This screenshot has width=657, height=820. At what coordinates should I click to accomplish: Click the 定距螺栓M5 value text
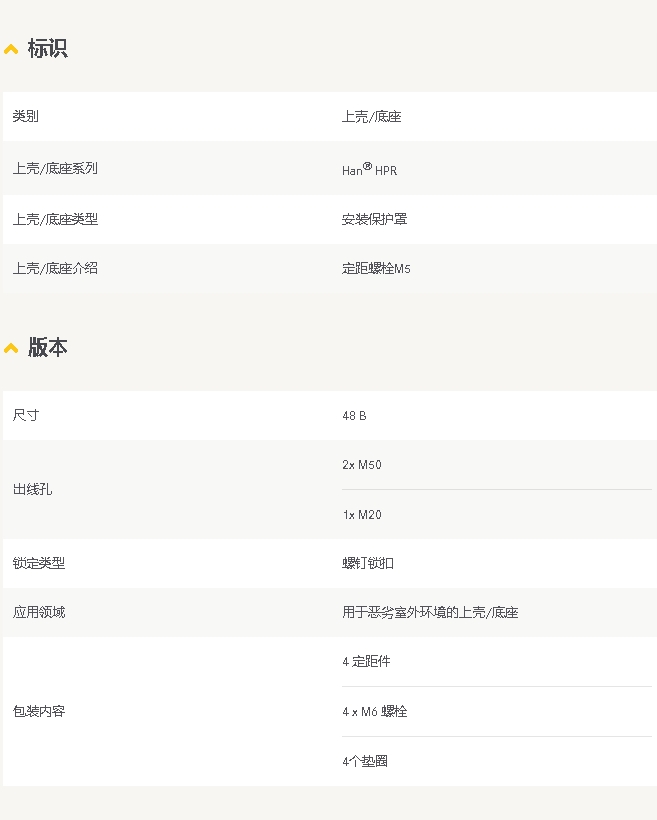(376, 268)
